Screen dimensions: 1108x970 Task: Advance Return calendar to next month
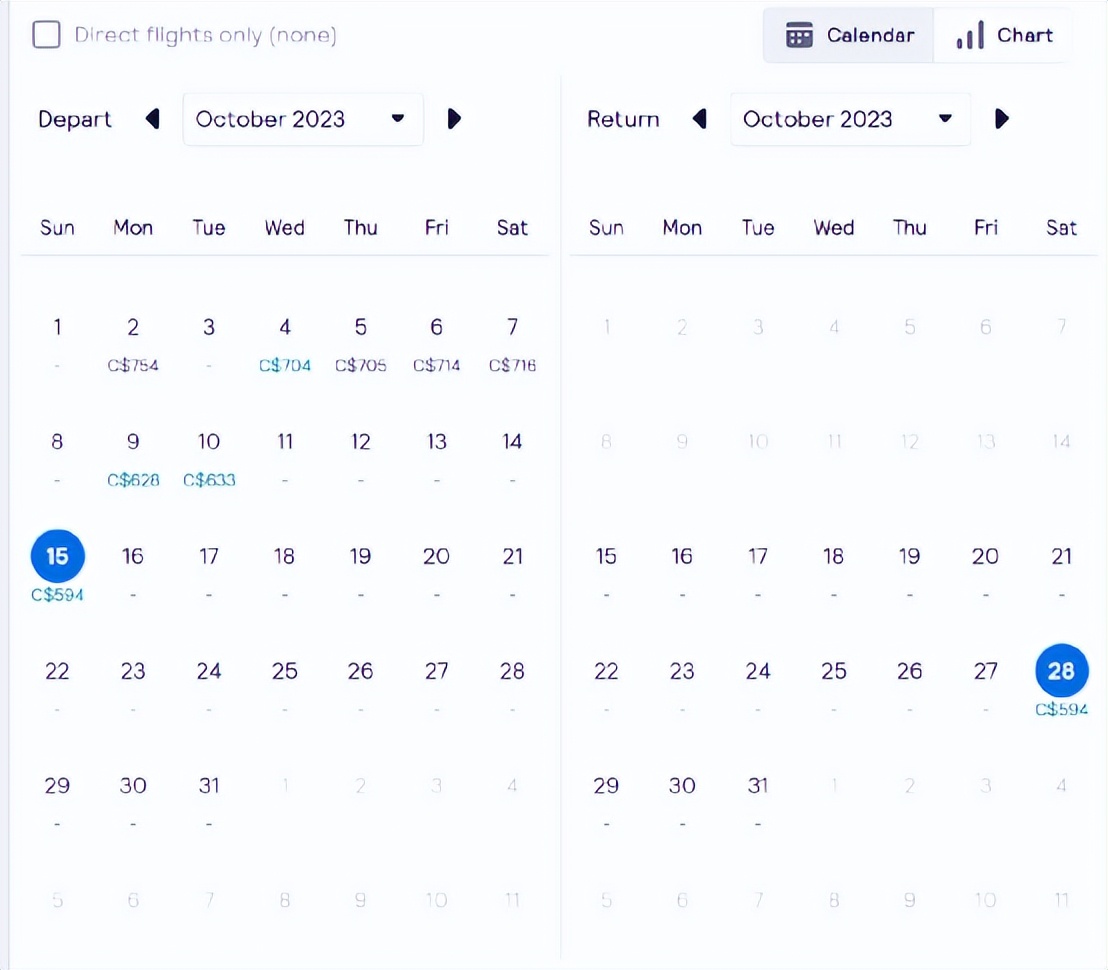pos(1002,119)
